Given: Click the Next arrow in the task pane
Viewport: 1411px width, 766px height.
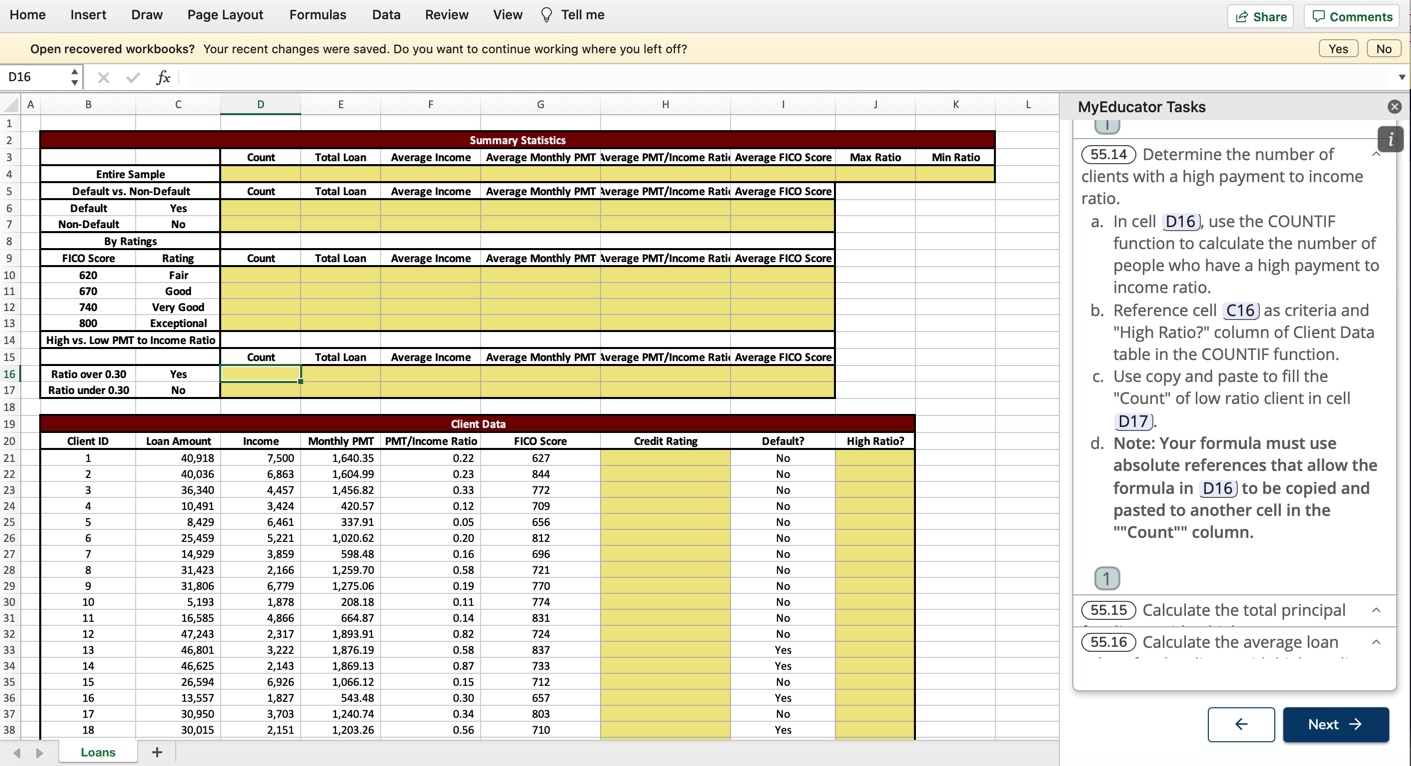Looking at the screenshot, I should point(1335,724).
